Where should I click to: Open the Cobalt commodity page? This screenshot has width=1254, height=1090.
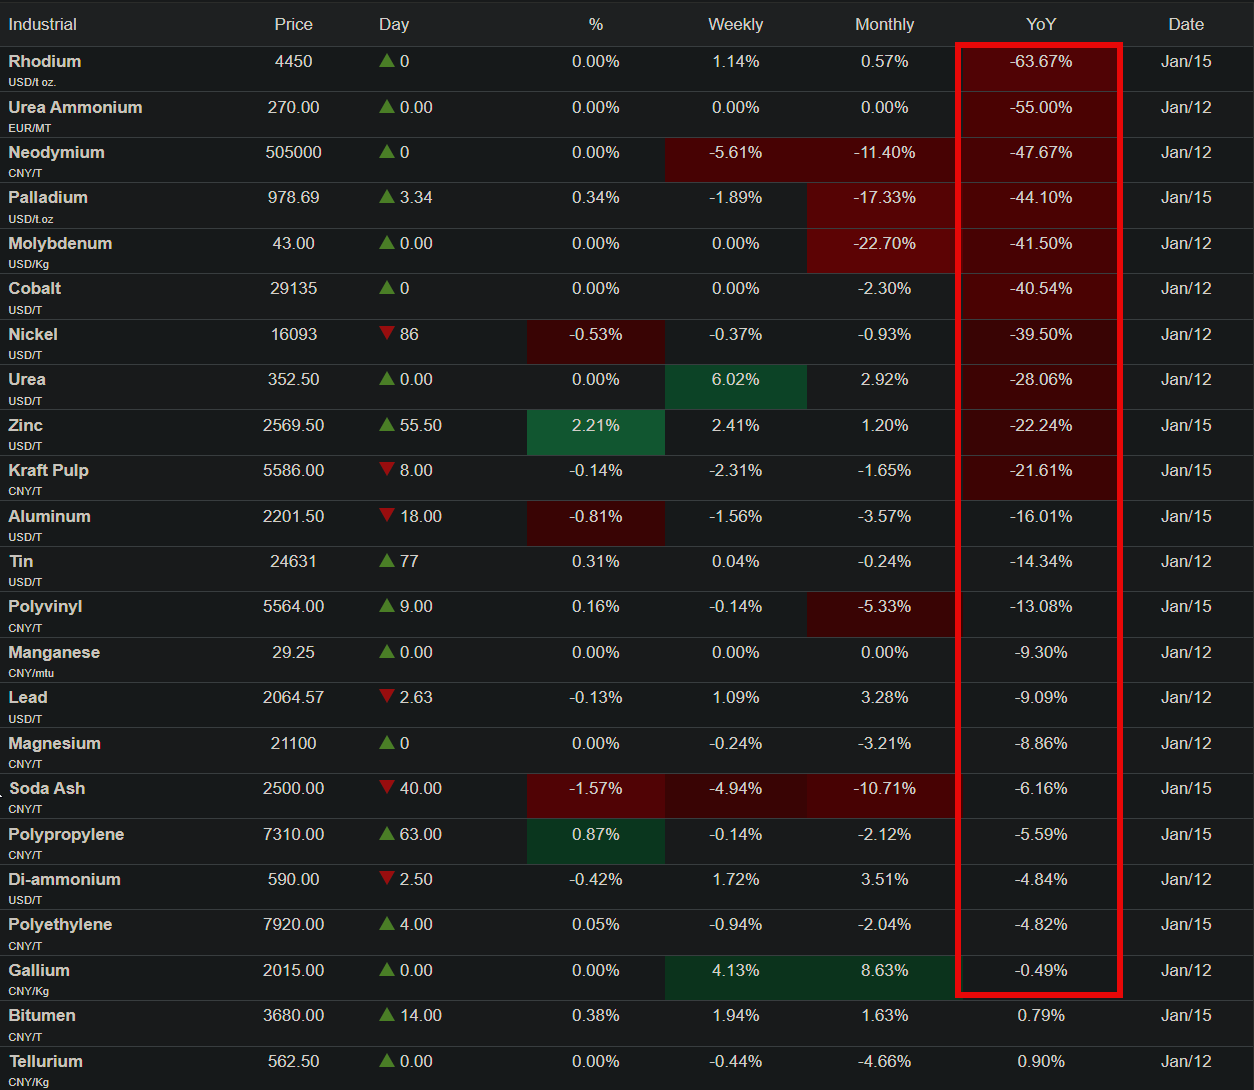click(x=35, y=288)
